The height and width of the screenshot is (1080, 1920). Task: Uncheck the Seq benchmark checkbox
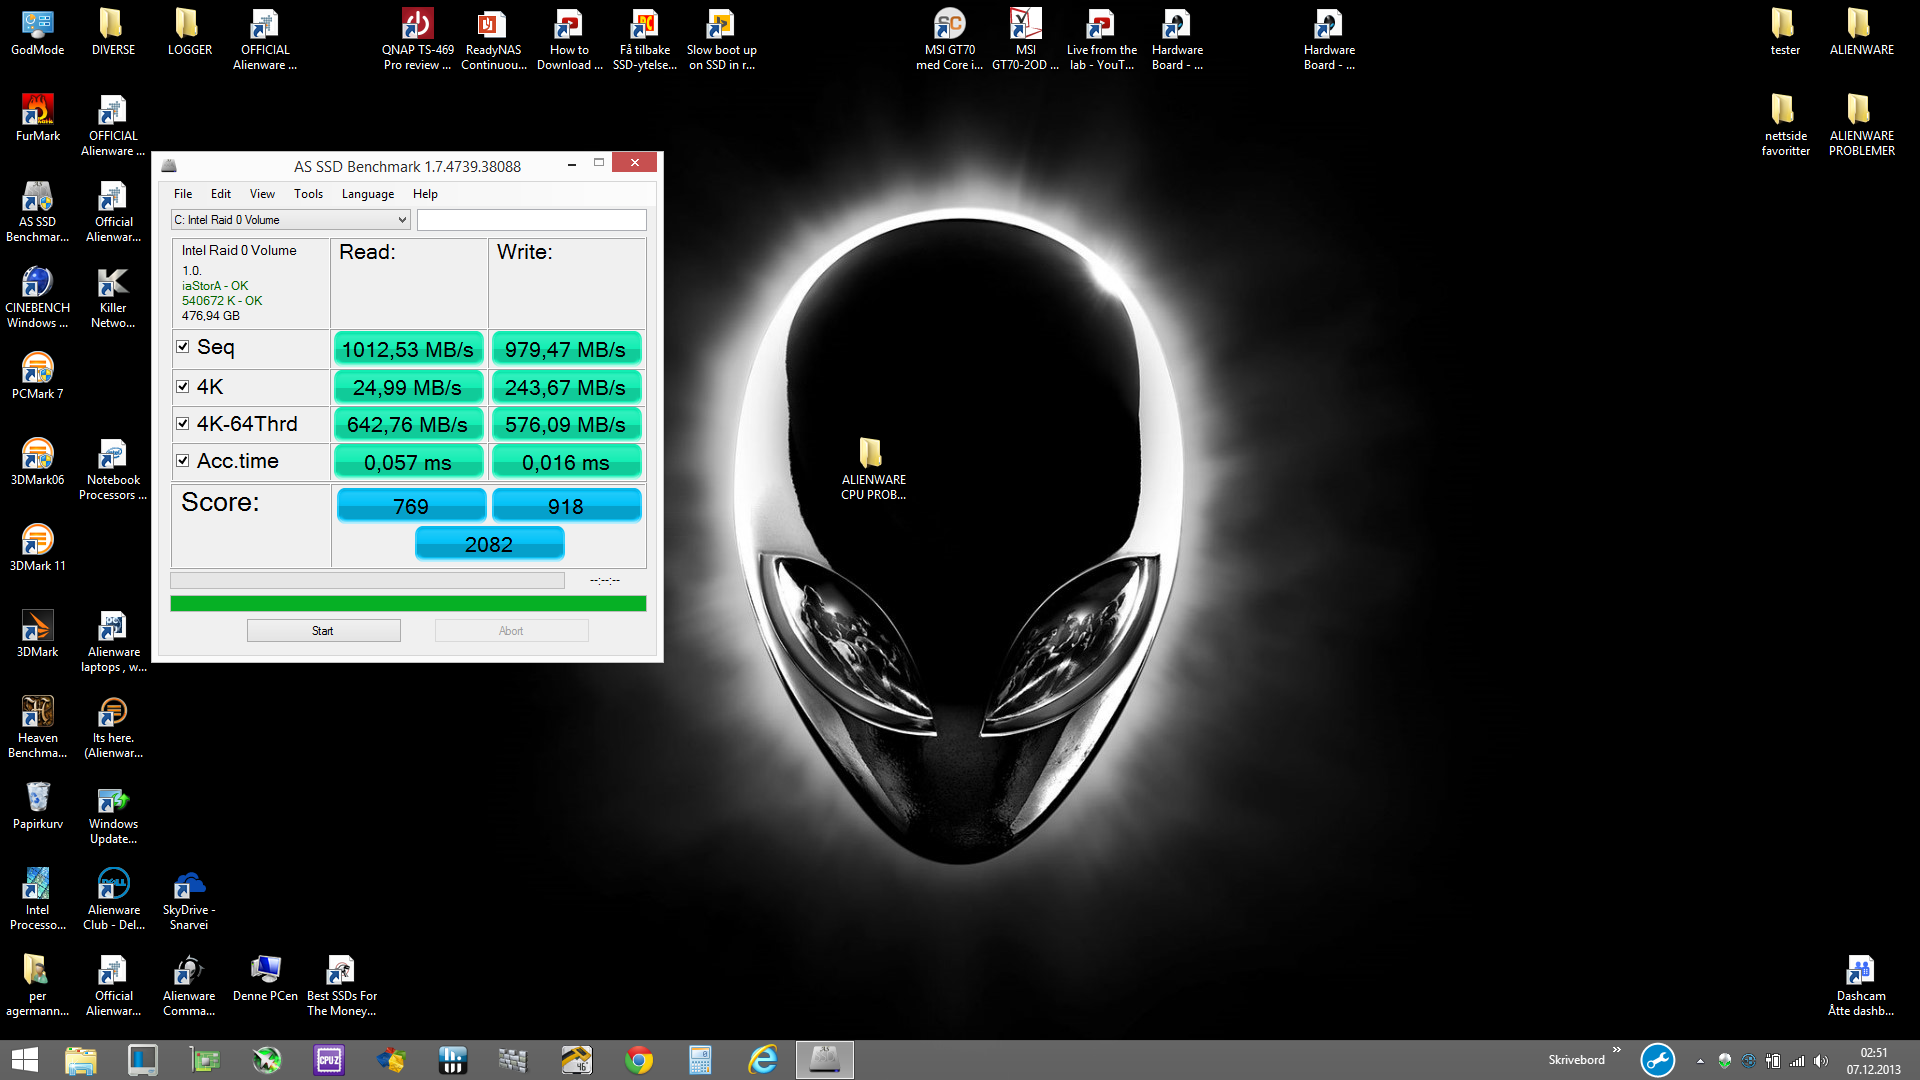point(183,347)
